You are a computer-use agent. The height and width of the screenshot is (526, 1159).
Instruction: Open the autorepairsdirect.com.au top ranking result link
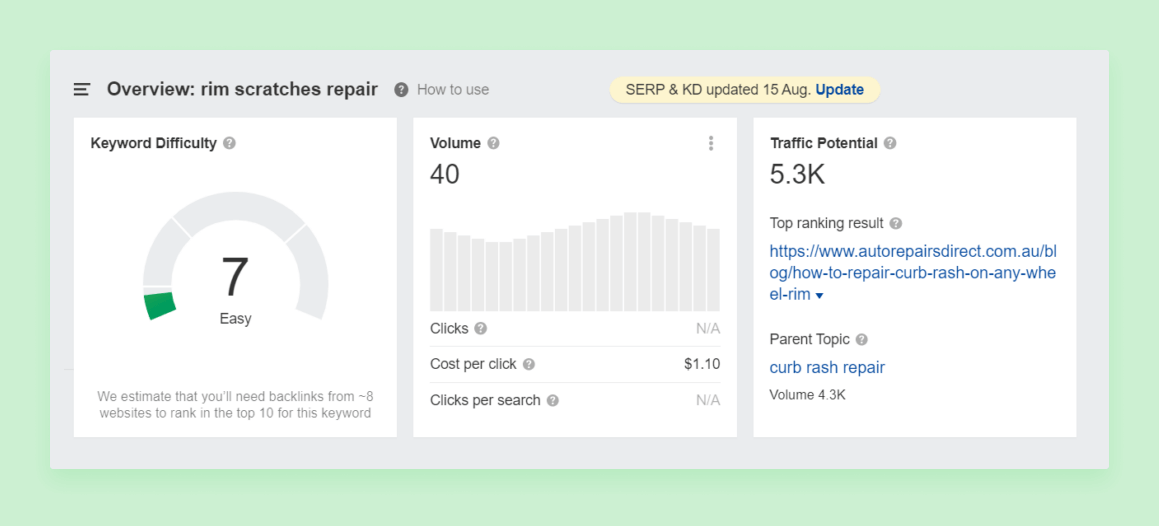(x=914, y=273)
